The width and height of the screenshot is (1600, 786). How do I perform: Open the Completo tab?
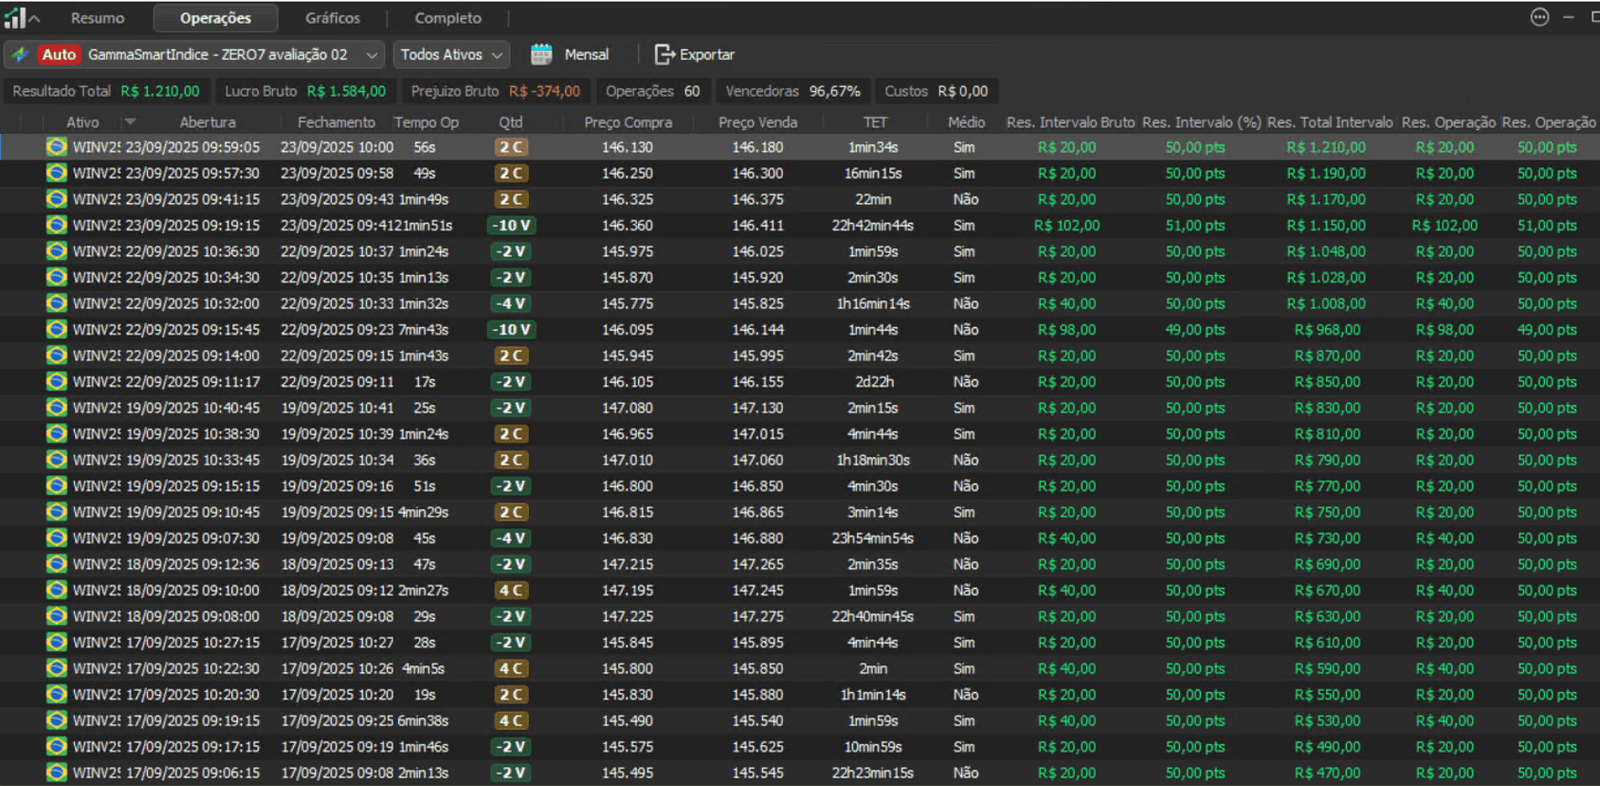pyautogui.click(x=447, y=18)
